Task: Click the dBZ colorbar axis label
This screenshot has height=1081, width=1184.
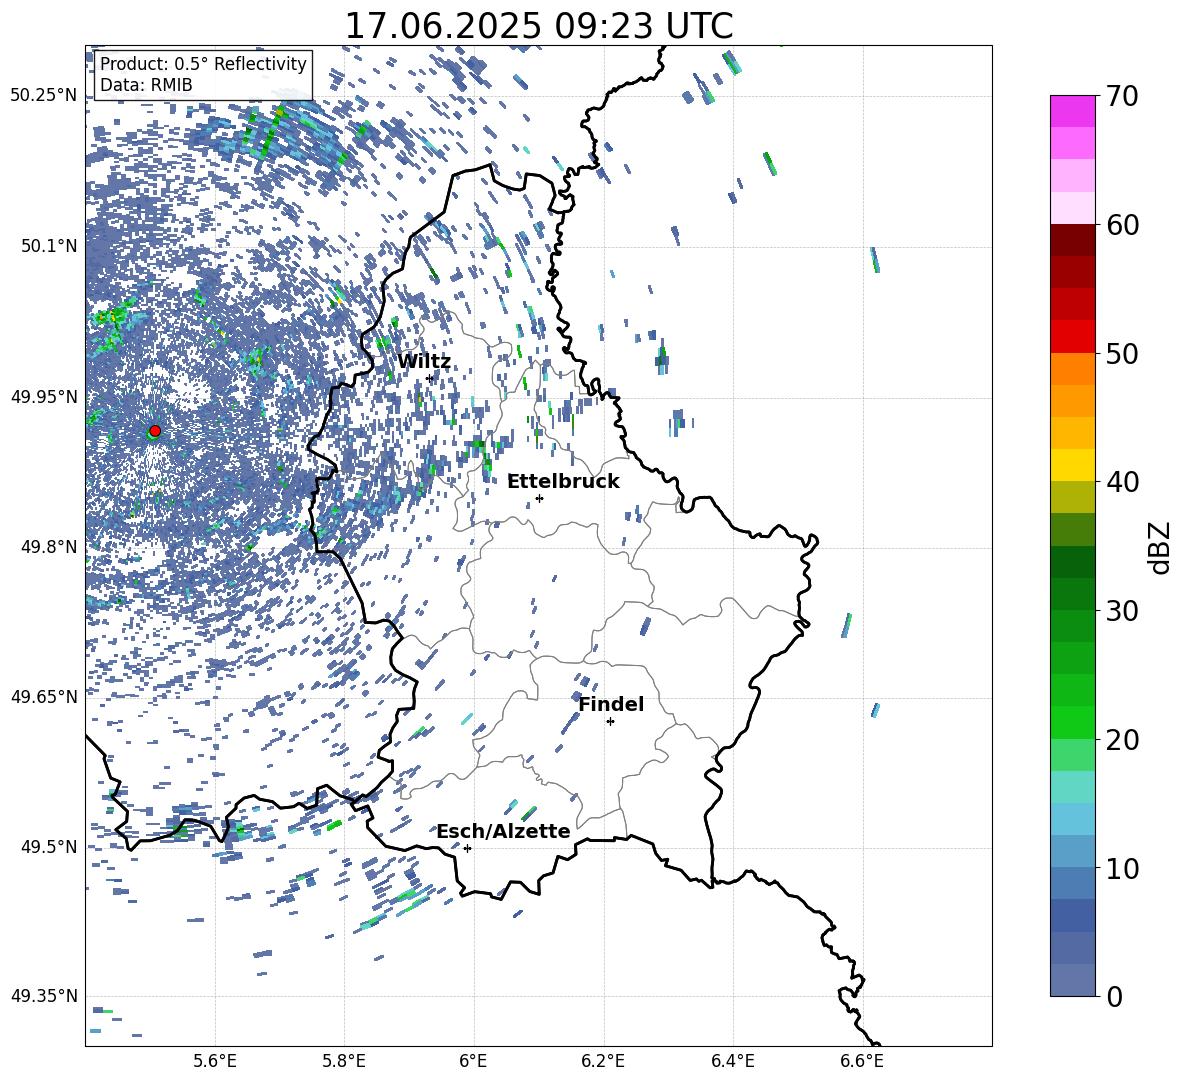Action: pyautogui.click(x=1161, y=547)
